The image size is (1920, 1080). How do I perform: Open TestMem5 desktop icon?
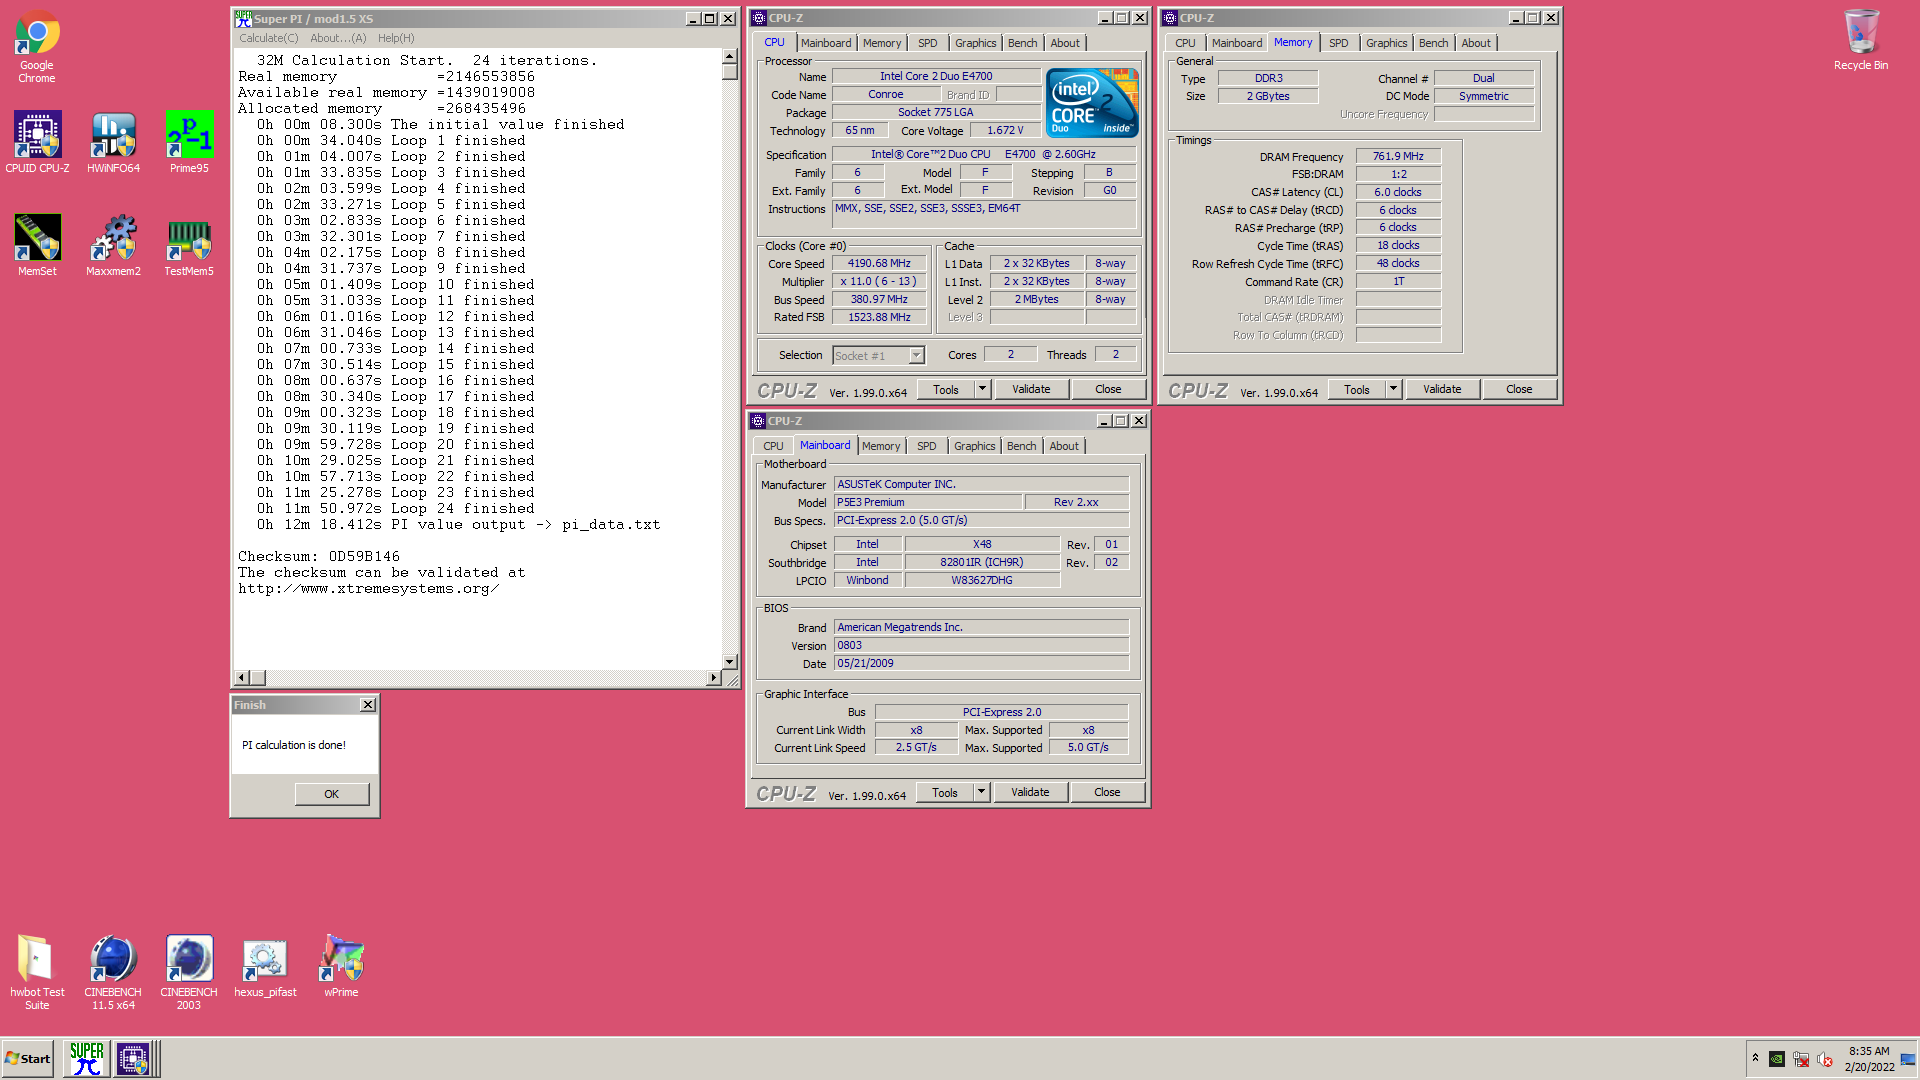189,246
